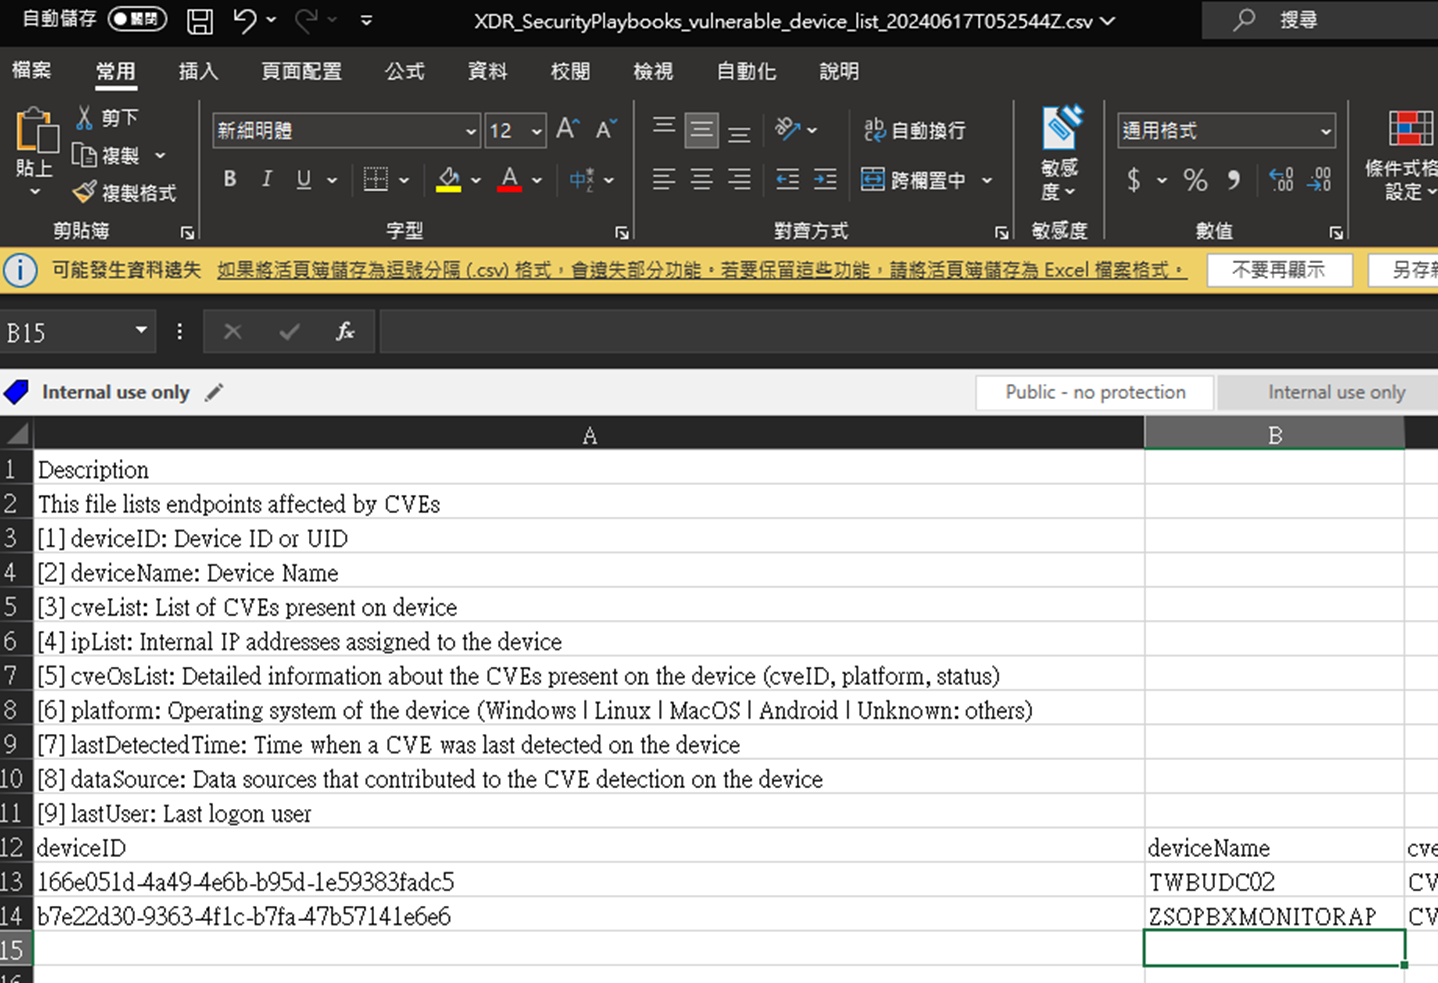
Task: Click the Don't show again button
Action: [1279, 270]
